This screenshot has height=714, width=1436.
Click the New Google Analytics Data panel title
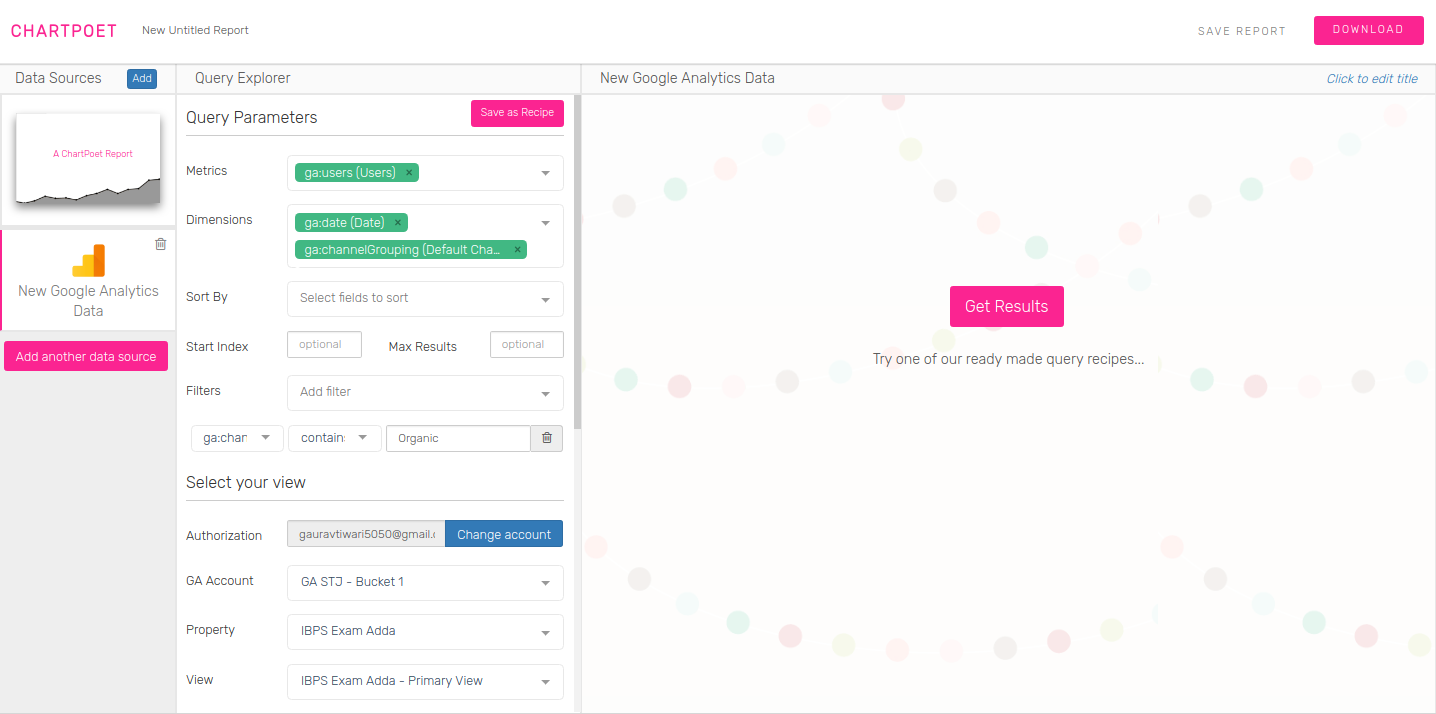point(687,78)
